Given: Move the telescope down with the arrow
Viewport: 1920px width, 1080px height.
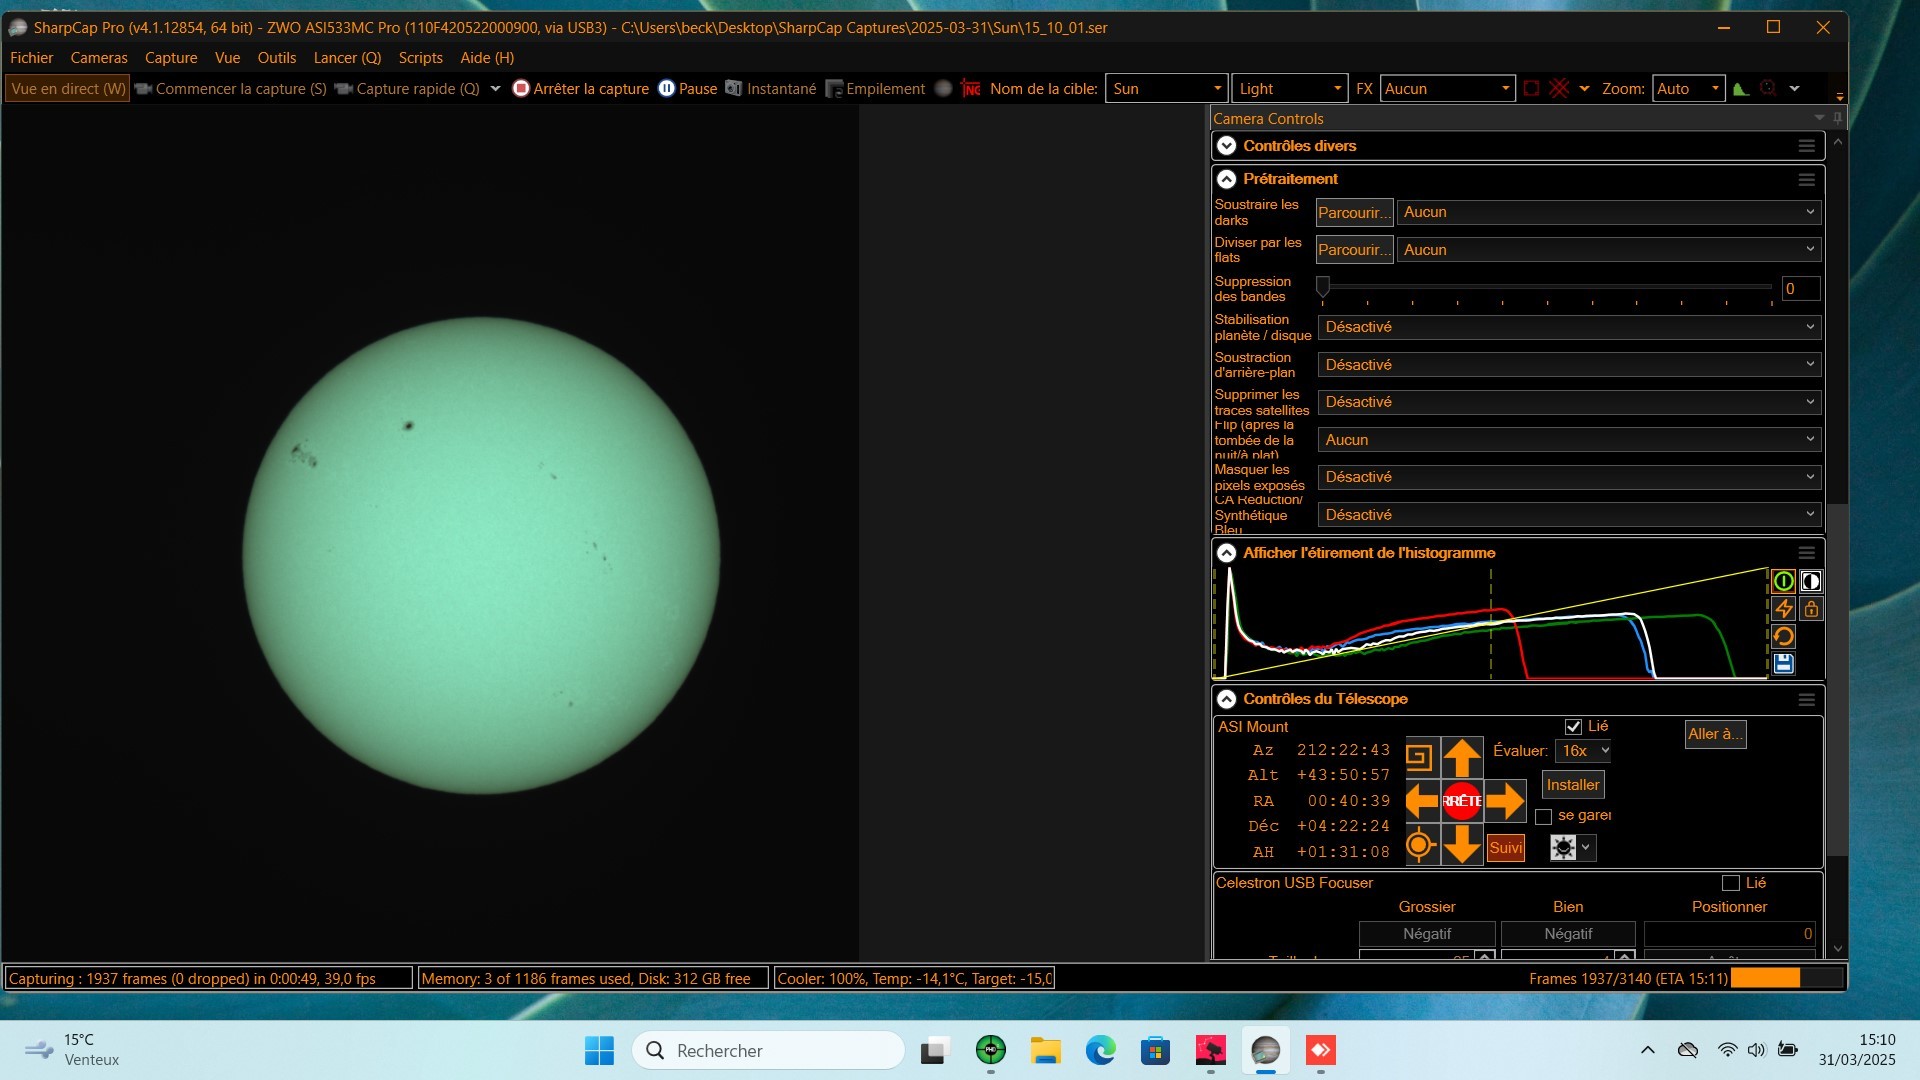Looking at the screenshot, I should tap(1462, 844).
